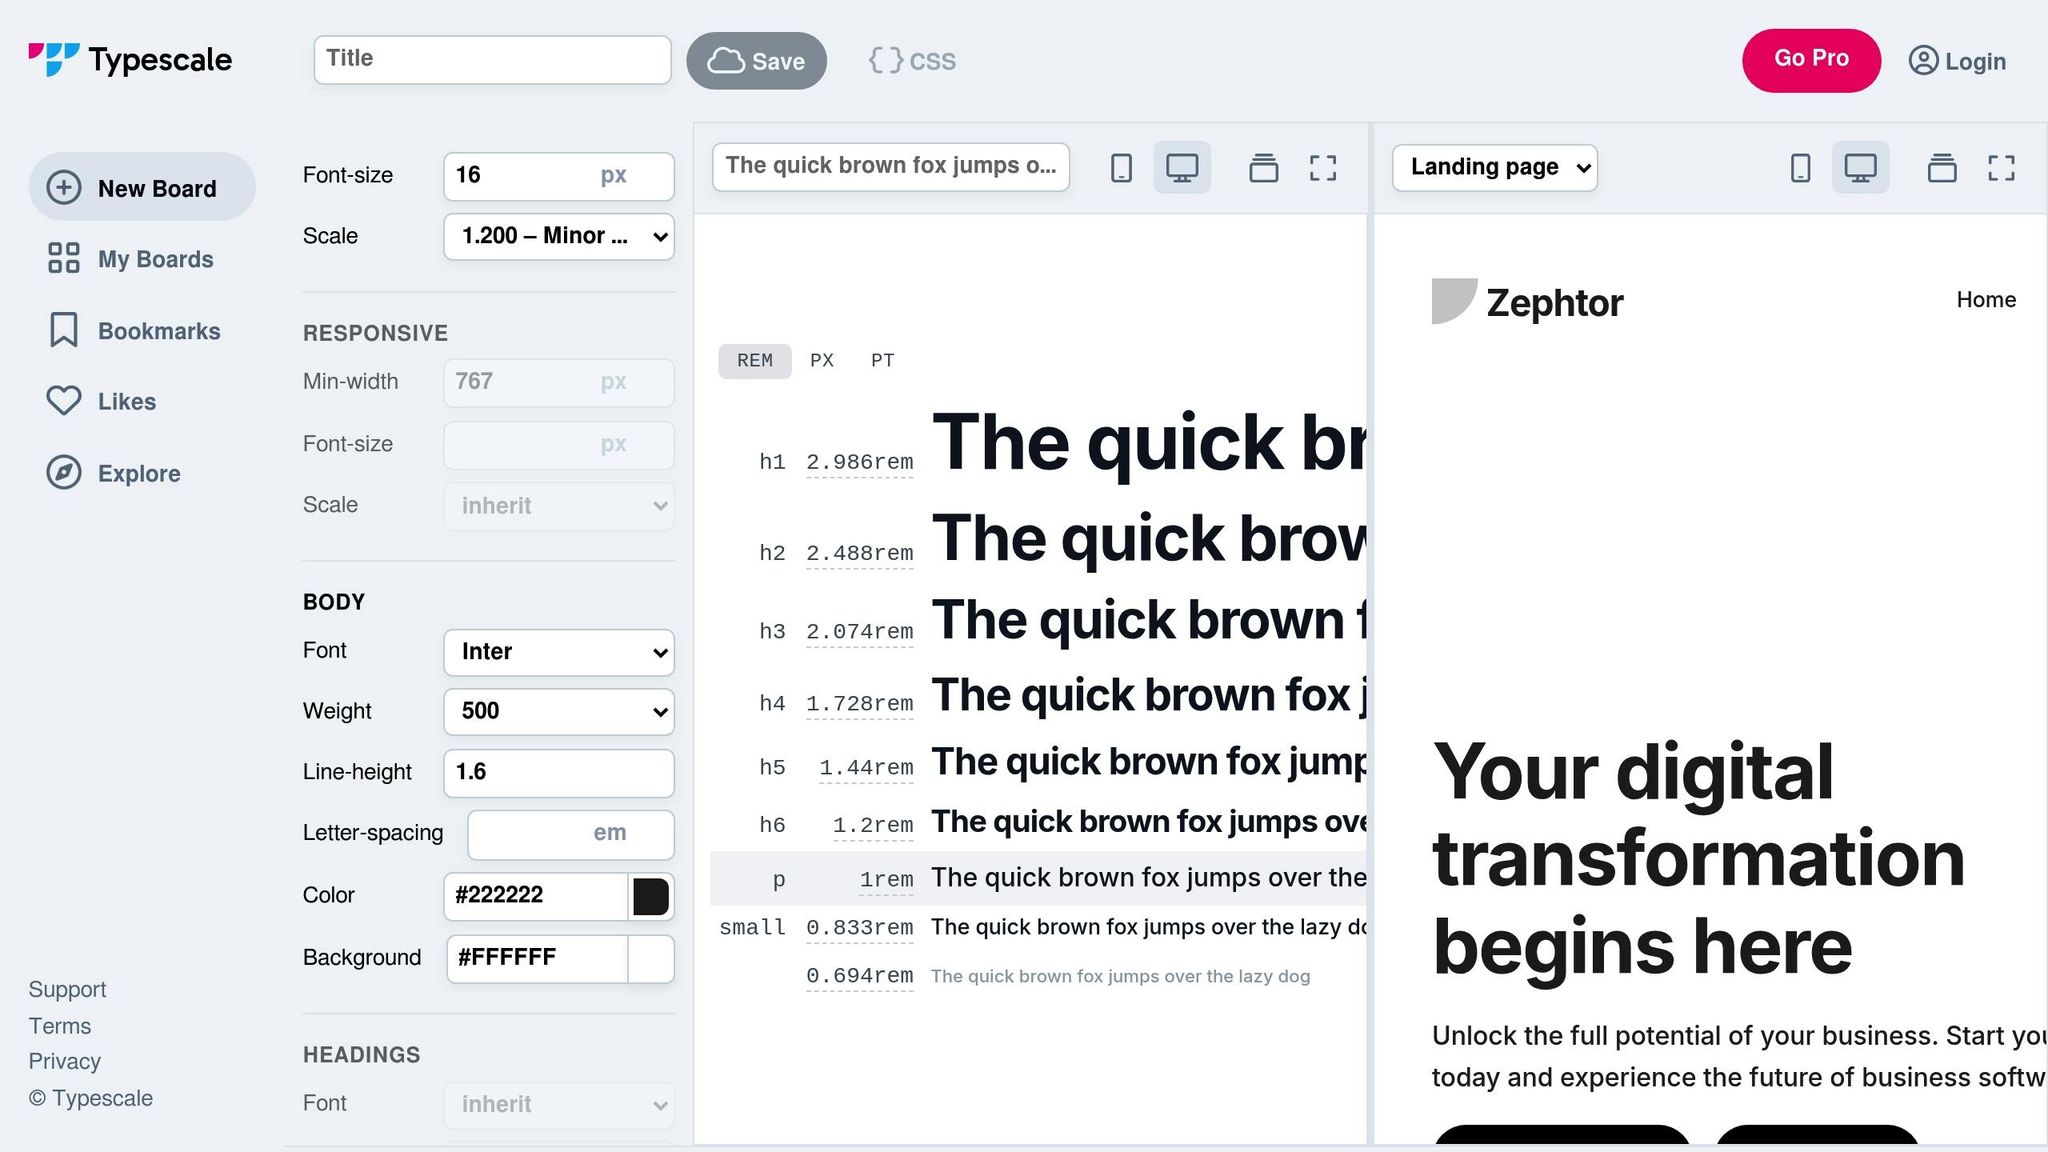Switch units to PT
The height and width of the screenshot is (1152, 2048).
pyautogui.click(x=881, y=360)
